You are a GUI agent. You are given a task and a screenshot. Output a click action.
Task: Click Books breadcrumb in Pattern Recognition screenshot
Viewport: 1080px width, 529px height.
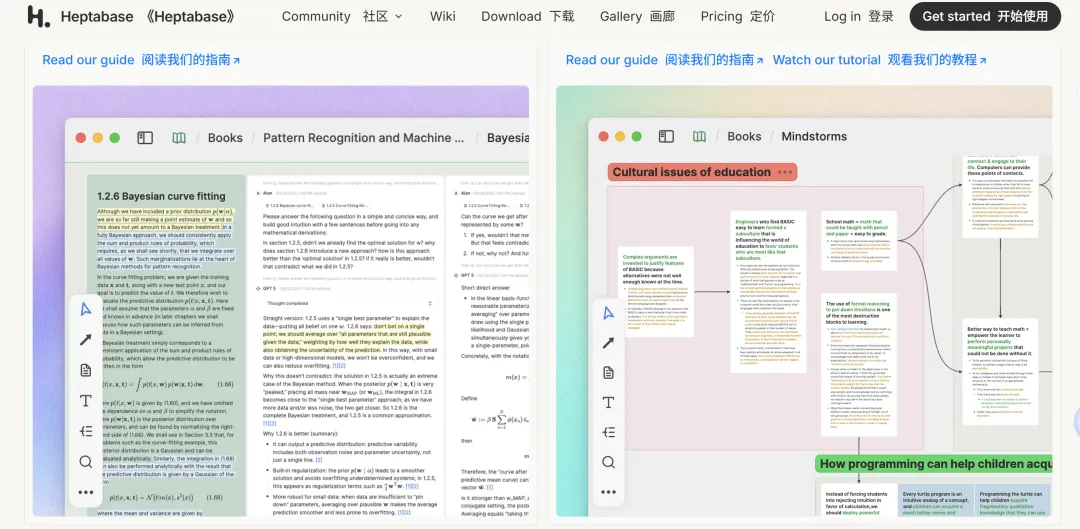(x=225, y=138)
